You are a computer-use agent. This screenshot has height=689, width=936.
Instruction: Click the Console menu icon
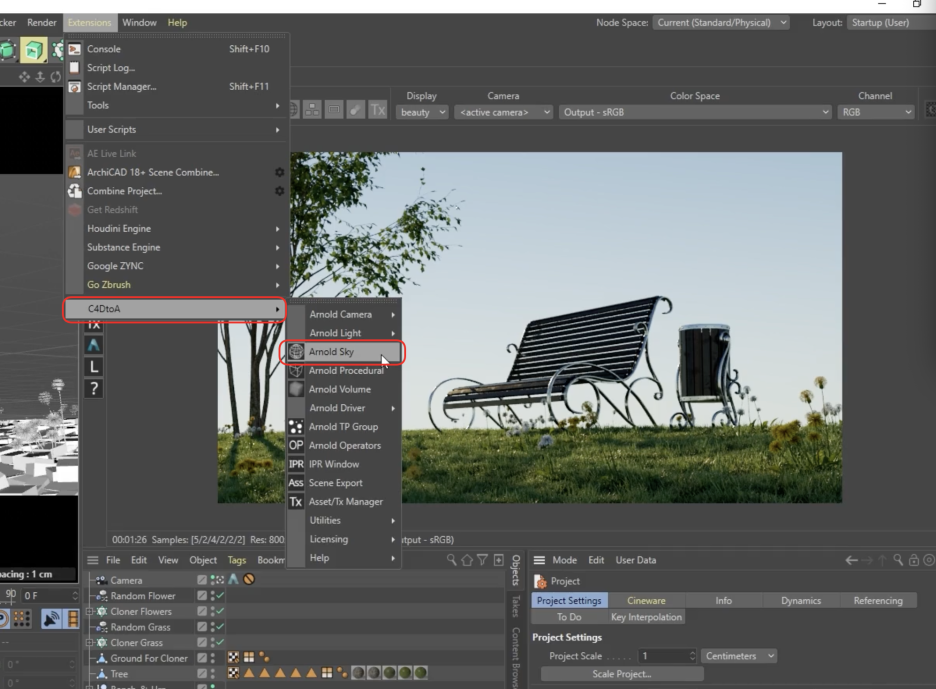(x=75, y=49)
